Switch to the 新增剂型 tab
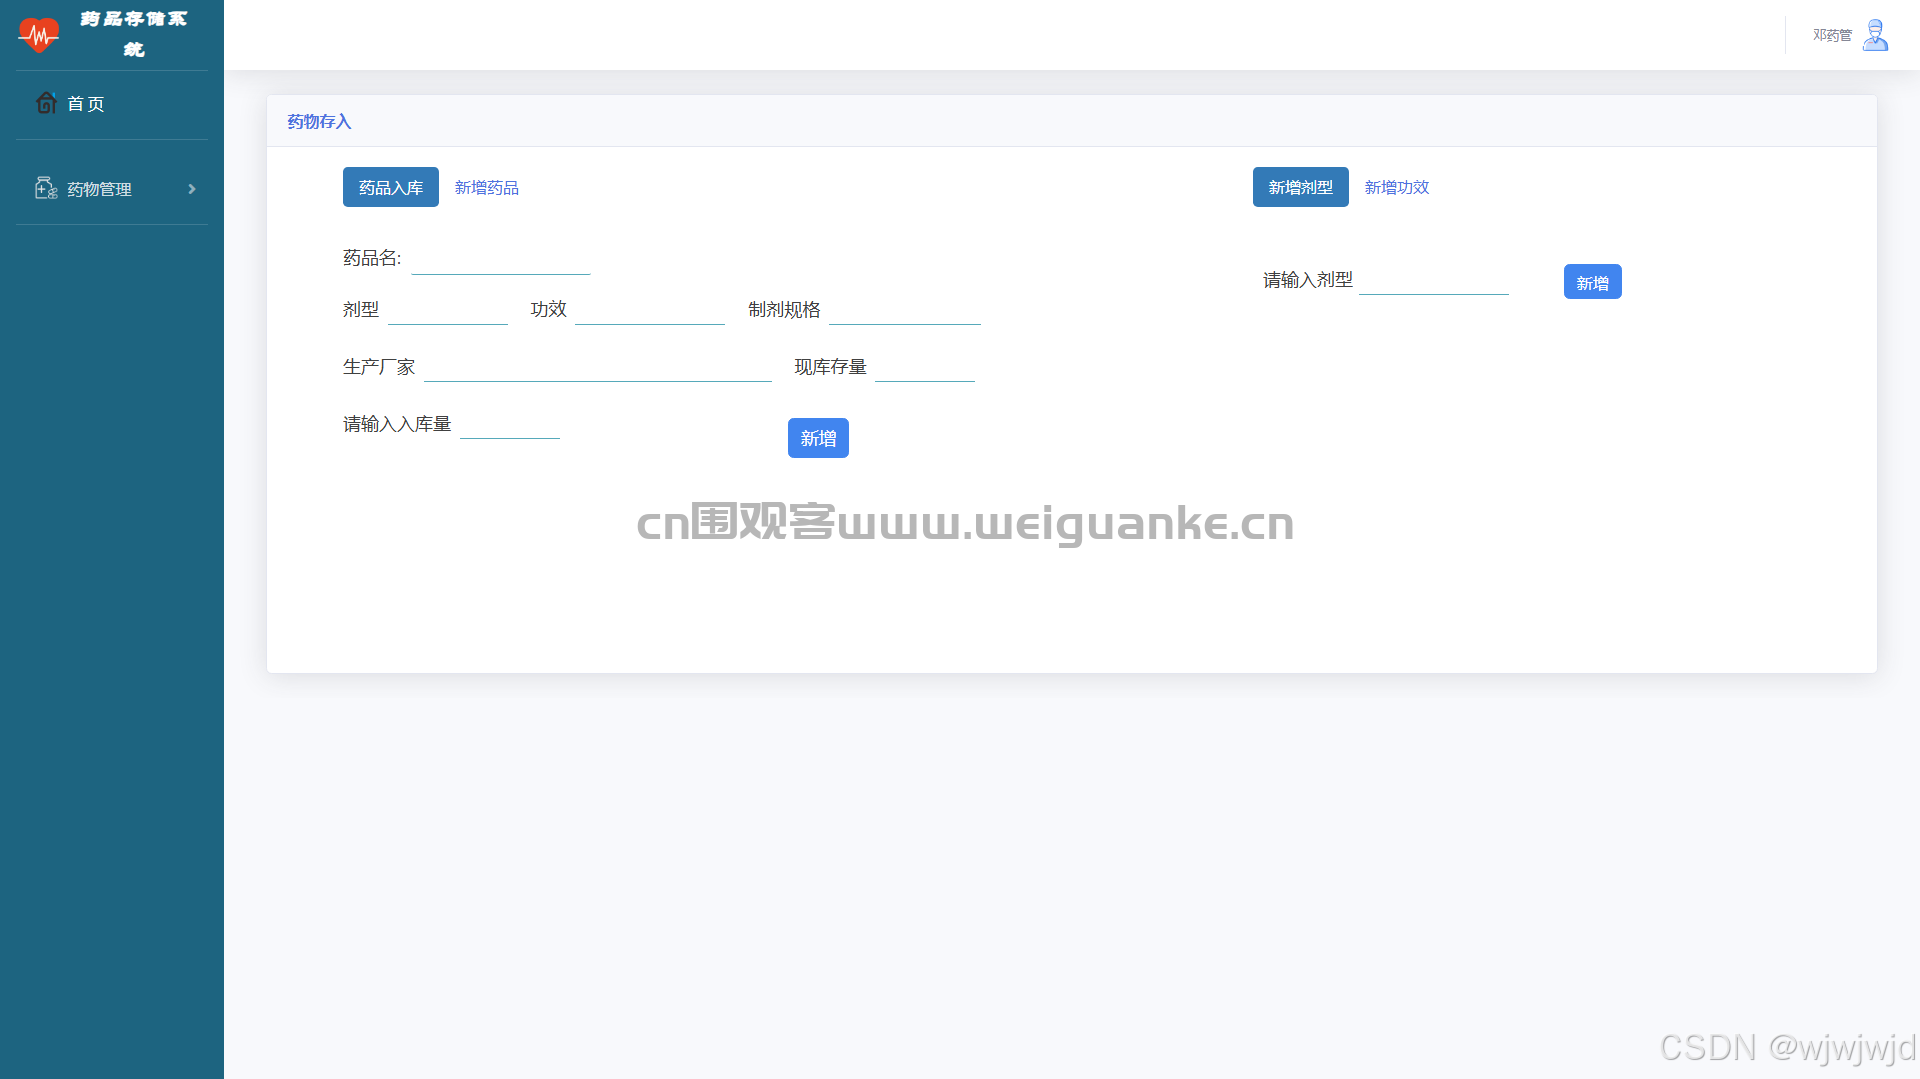Screen dimensions: 1920x1079 click(x=1301, y=187)
